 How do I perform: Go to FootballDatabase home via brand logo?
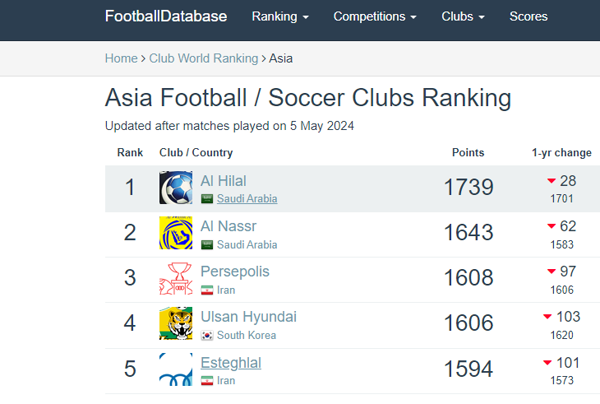pyautogui.click(x=166, y=17)
